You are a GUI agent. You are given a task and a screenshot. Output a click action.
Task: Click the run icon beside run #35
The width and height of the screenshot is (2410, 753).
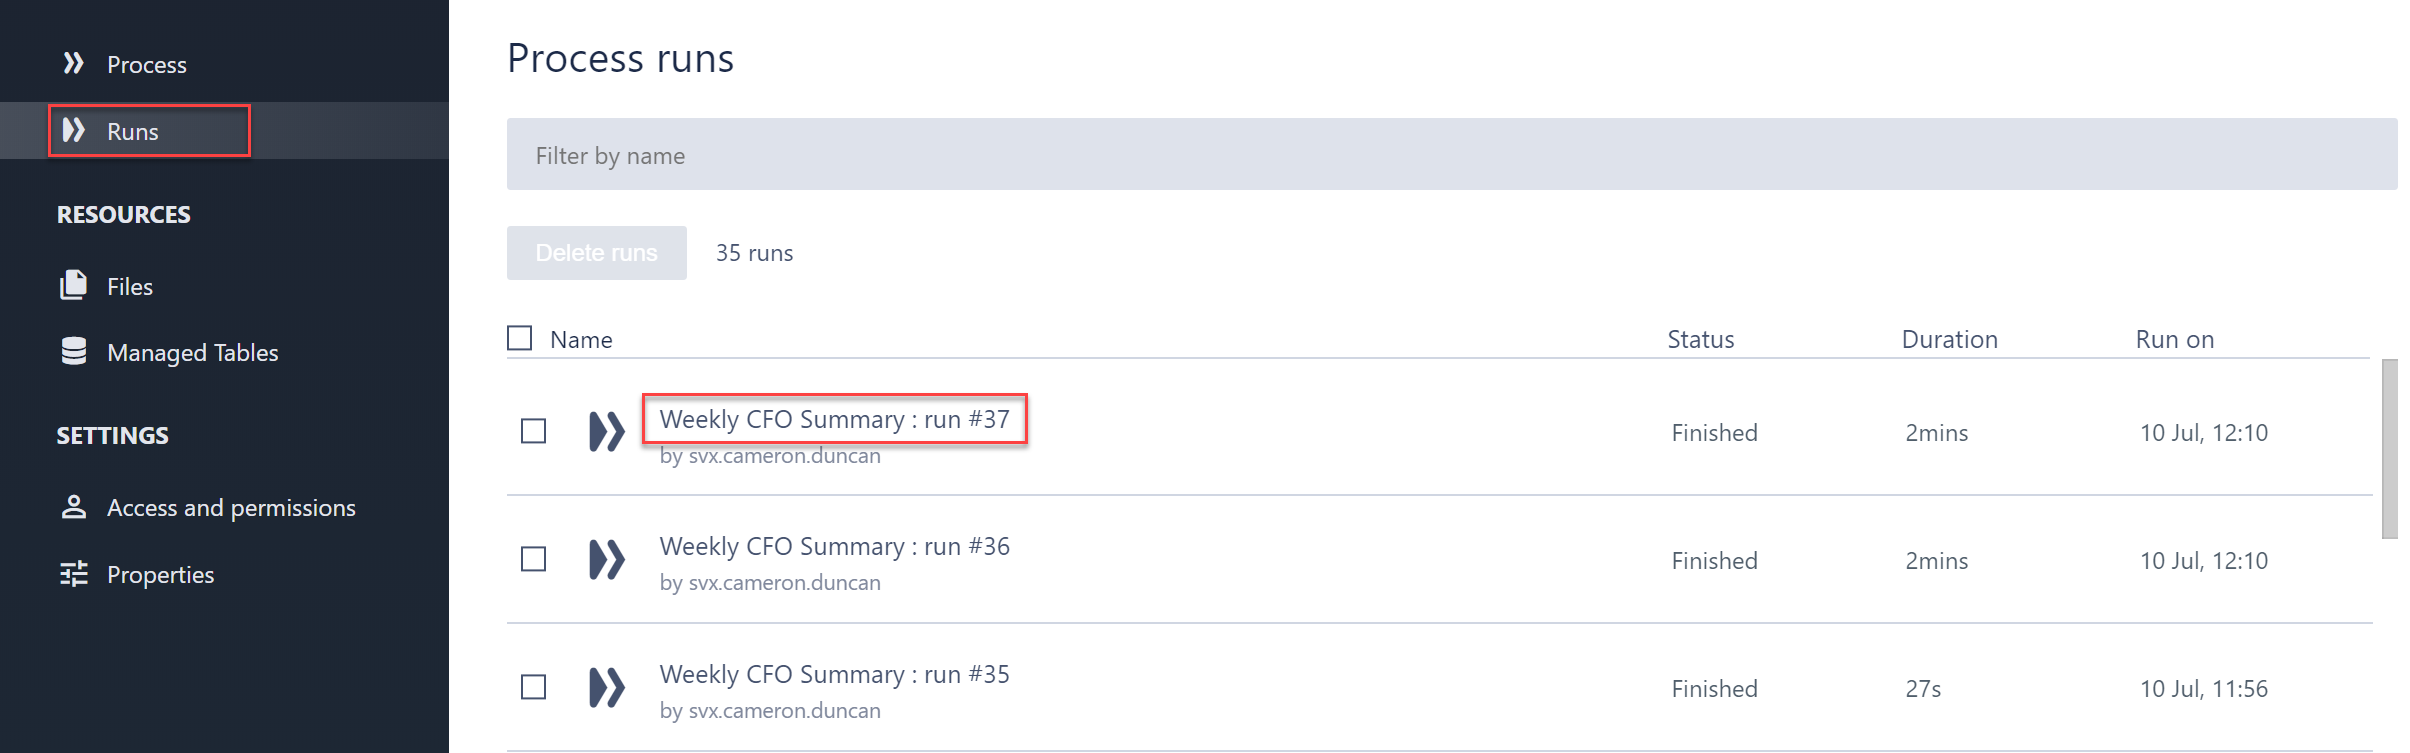coord(606,688)
